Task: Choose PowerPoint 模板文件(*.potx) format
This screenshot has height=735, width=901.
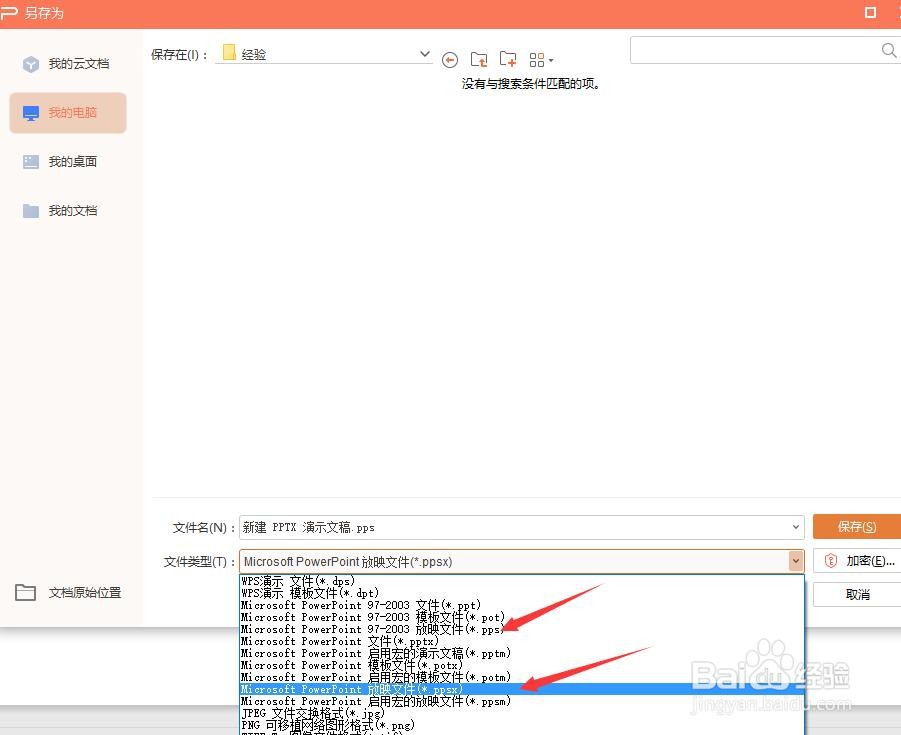Action: pyautogui.click(x=522, y=665)
